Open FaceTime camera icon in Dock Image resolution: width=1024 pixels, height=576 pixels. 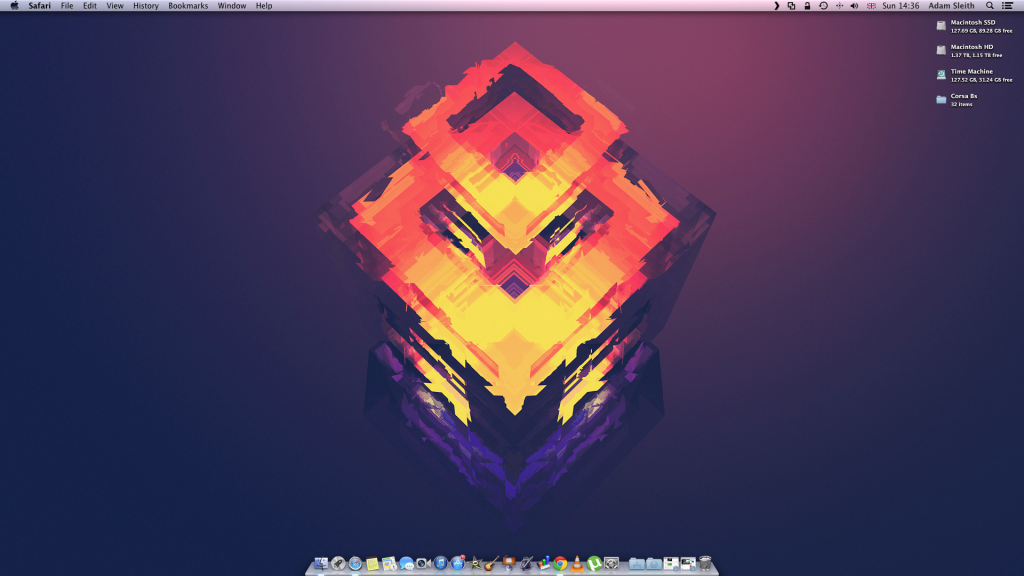(423, 563)
